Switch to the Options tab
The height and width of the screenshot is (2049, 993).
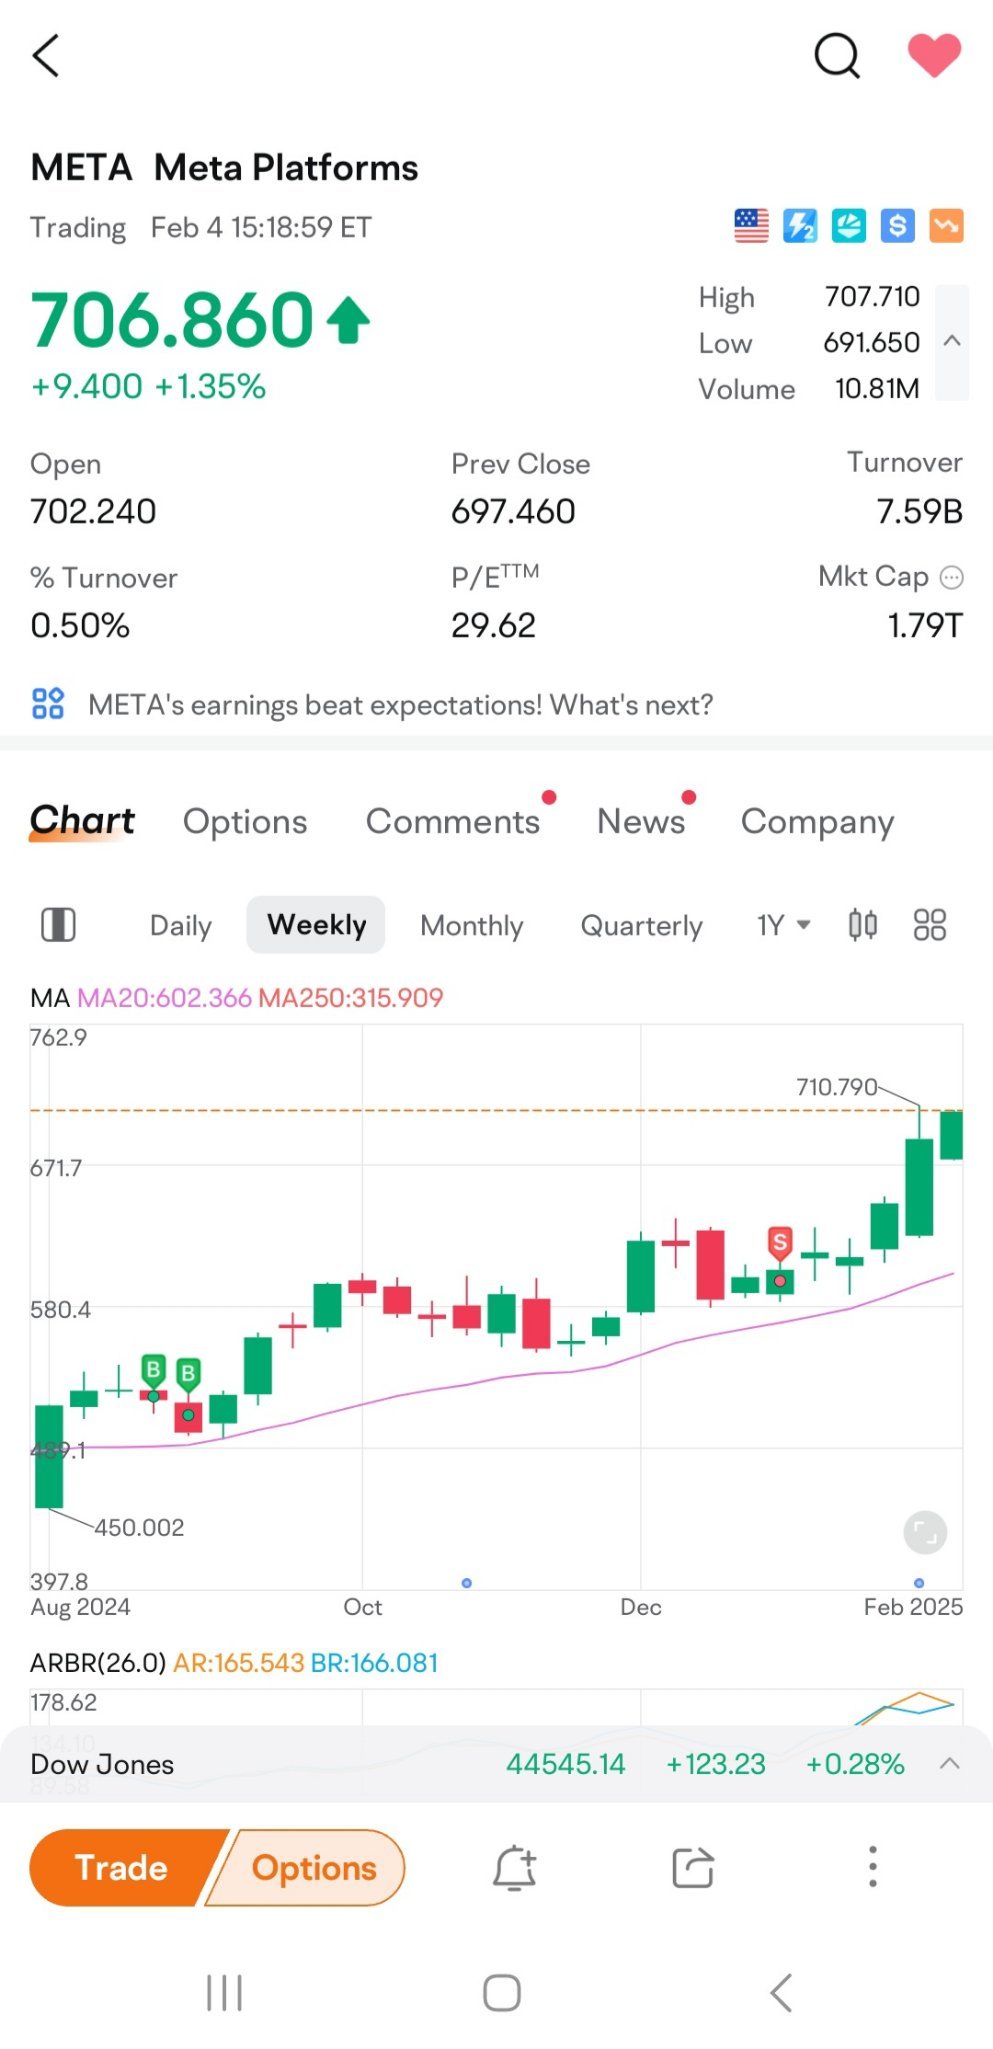click(245, 822)
